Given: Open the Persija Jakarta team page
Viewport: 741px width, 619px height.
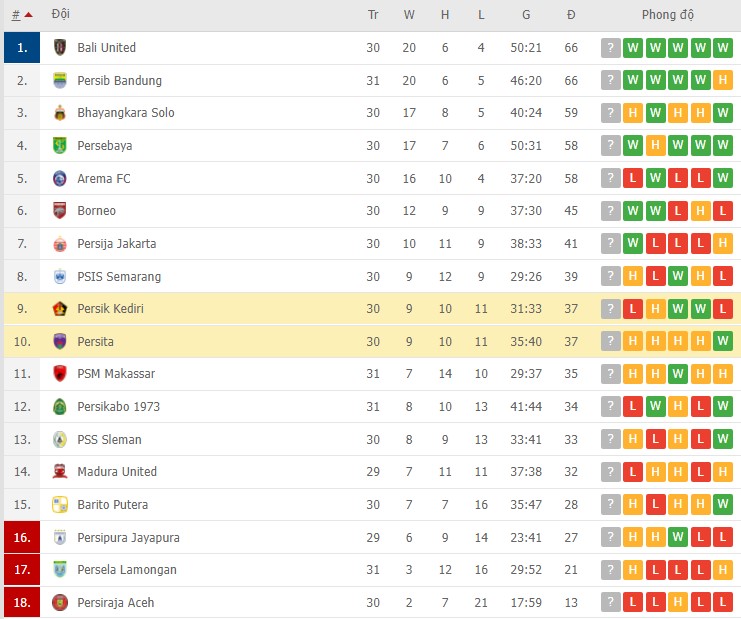Looking at the screenshot, I should pos(116,244).
